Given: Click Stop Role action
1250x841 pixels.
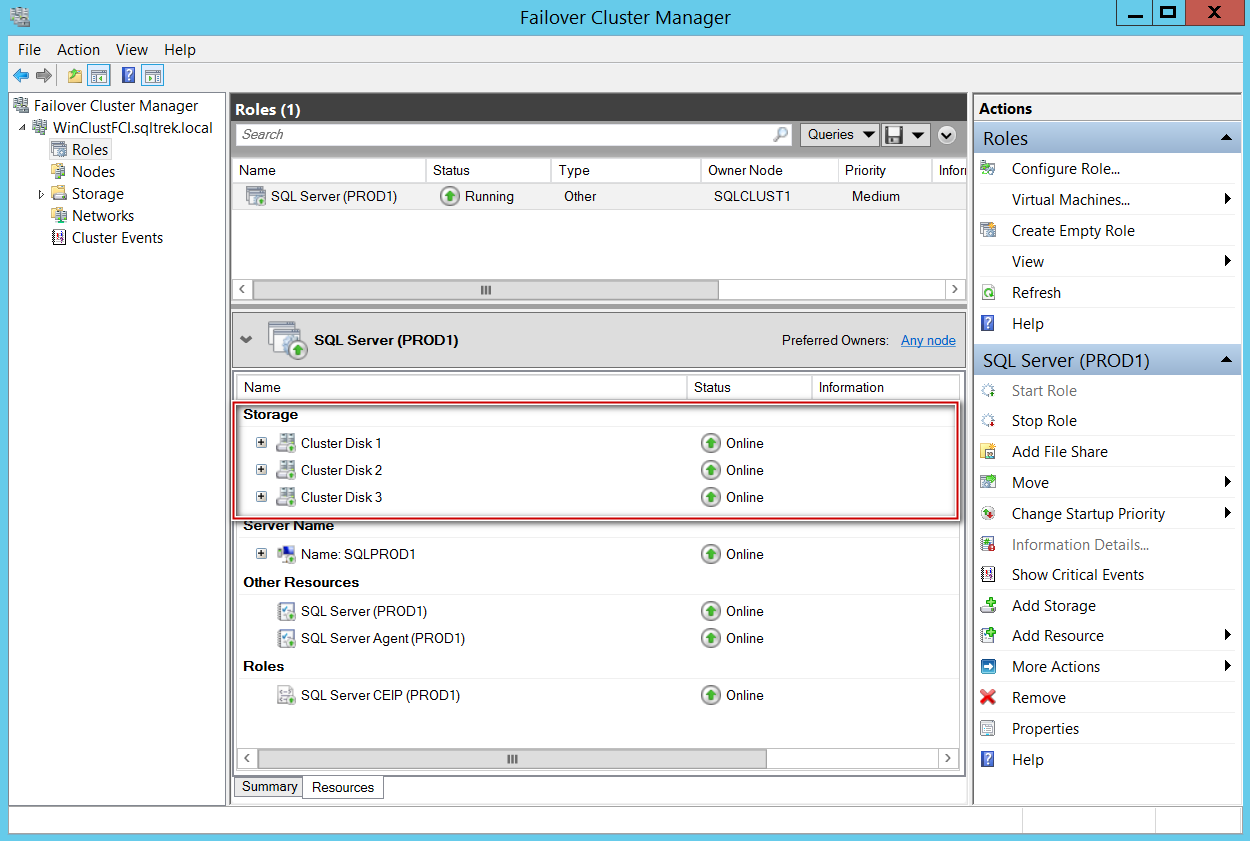Looking at the screenshot, I should tap(1044, 421).
